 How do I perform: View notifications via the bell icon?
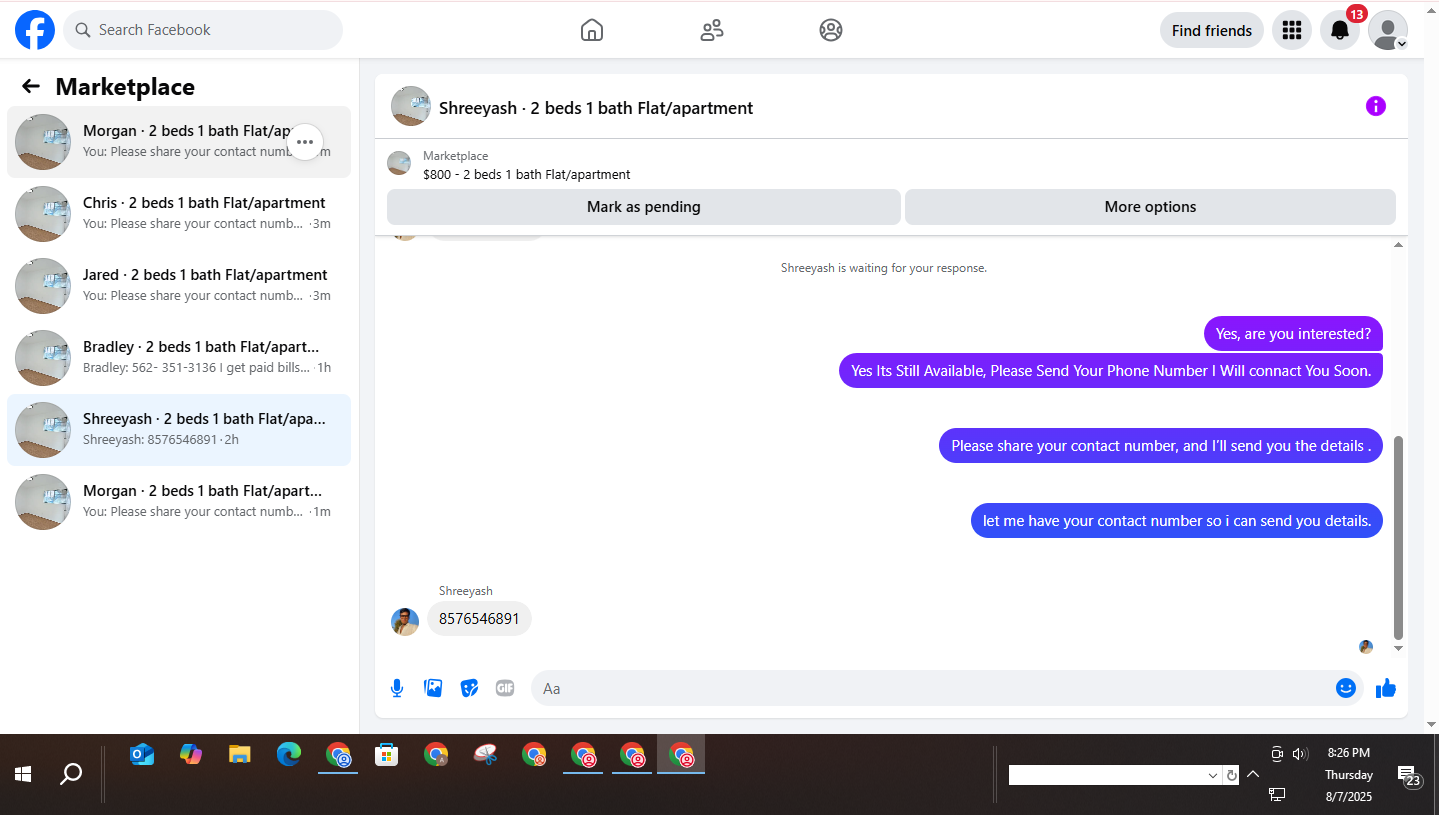(x=1340, y=30)
